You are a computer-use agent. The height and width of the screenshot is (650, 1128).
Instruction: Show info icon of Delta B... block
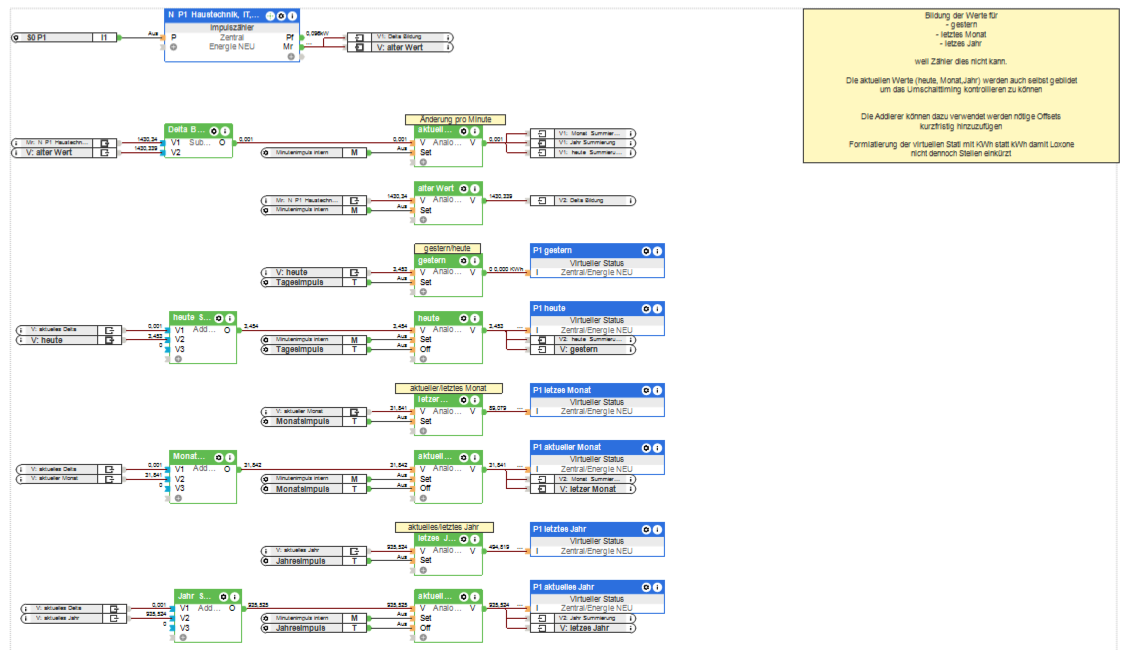[x=224, y=131]
